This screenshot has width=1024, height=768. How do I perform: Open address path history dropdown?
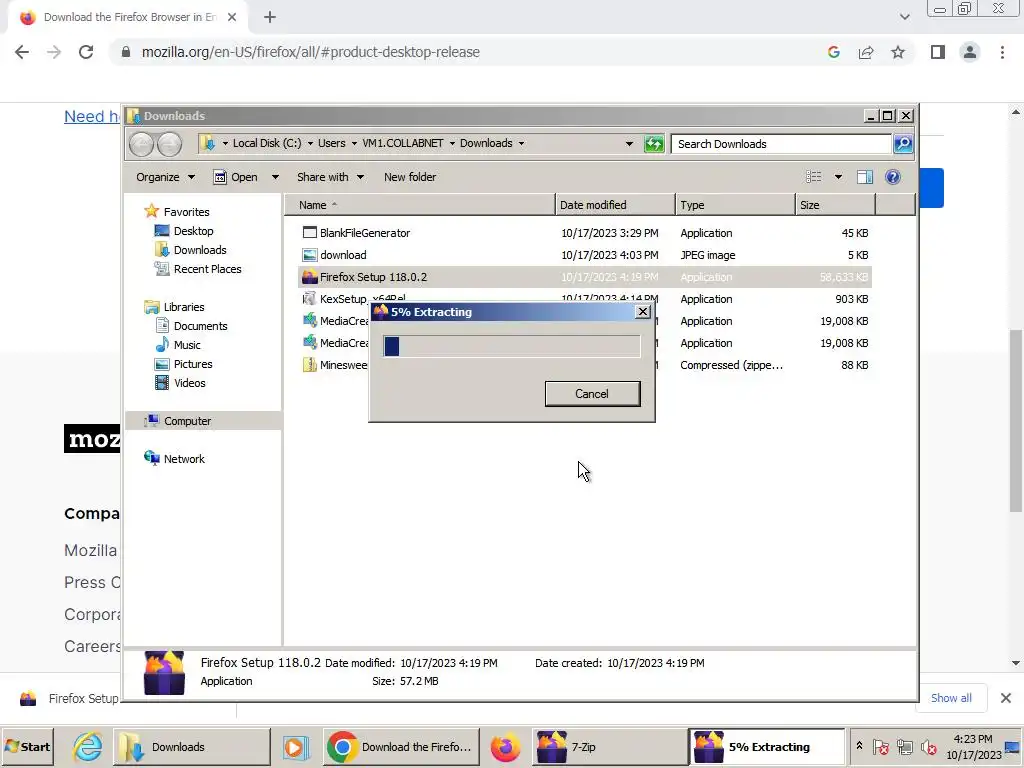tap(629, 144)
